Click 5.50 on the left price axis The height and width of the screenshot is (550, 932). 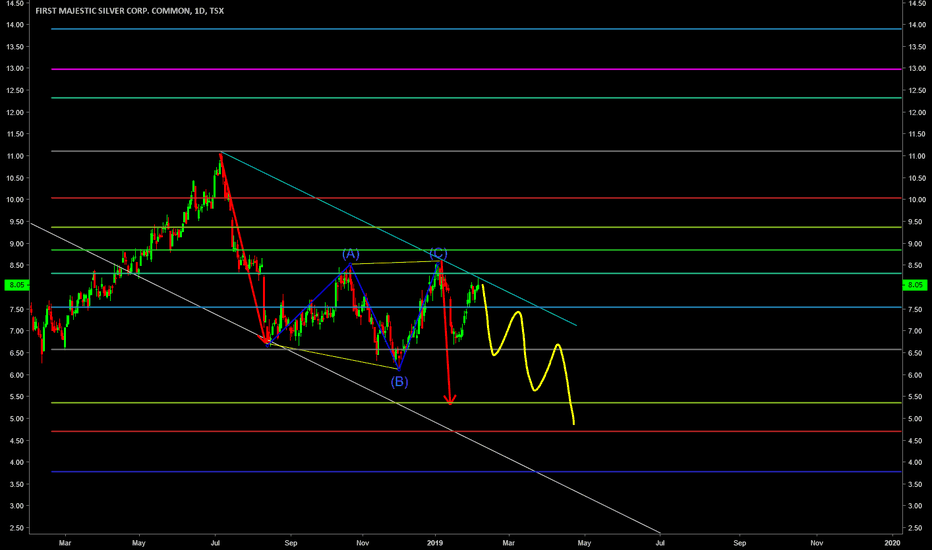(15, 397)
